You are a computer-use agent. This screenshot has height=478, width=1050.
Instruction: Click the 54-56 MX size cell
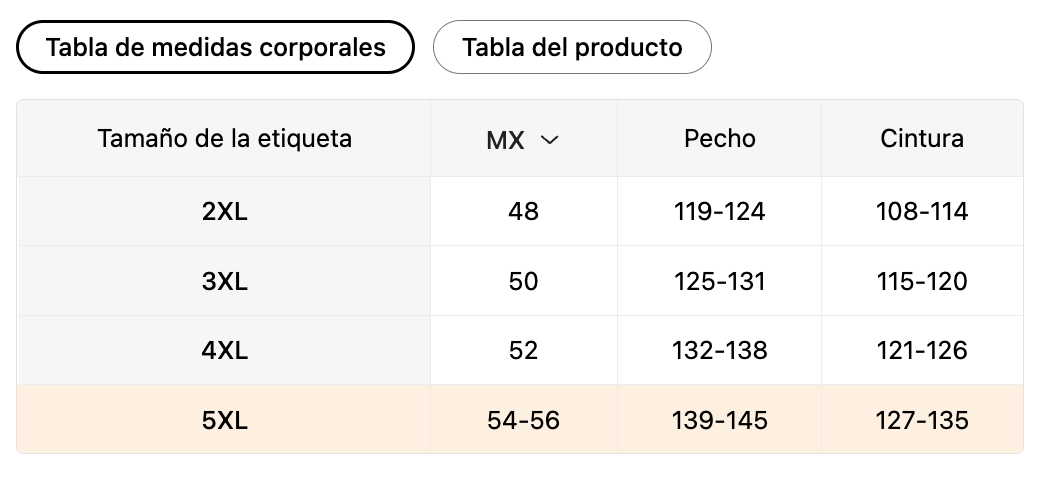pos(524,420)
